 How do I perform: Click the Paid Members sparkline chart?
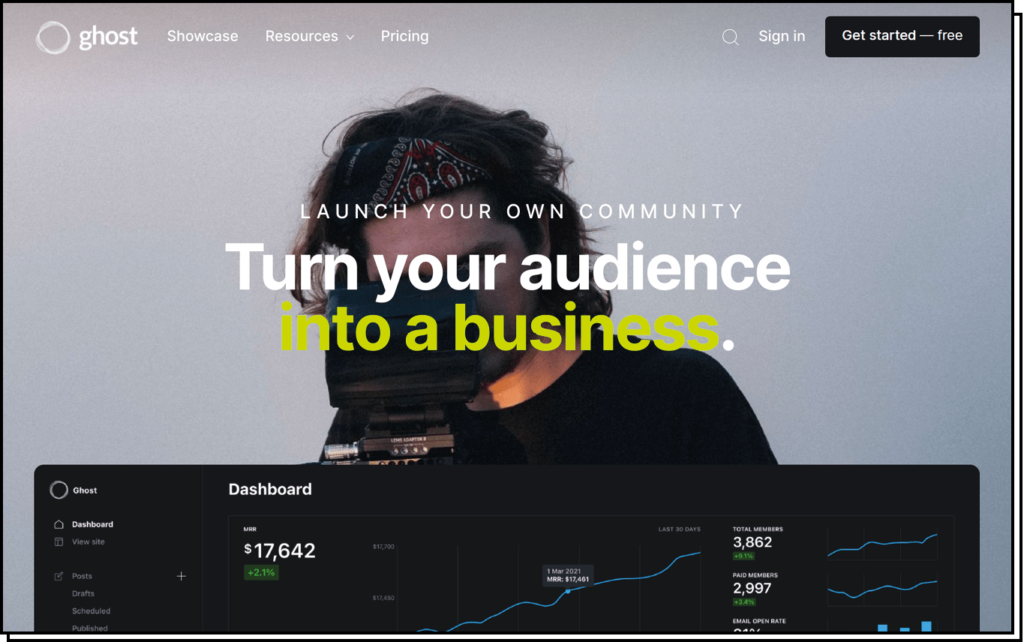coord(882,588)
